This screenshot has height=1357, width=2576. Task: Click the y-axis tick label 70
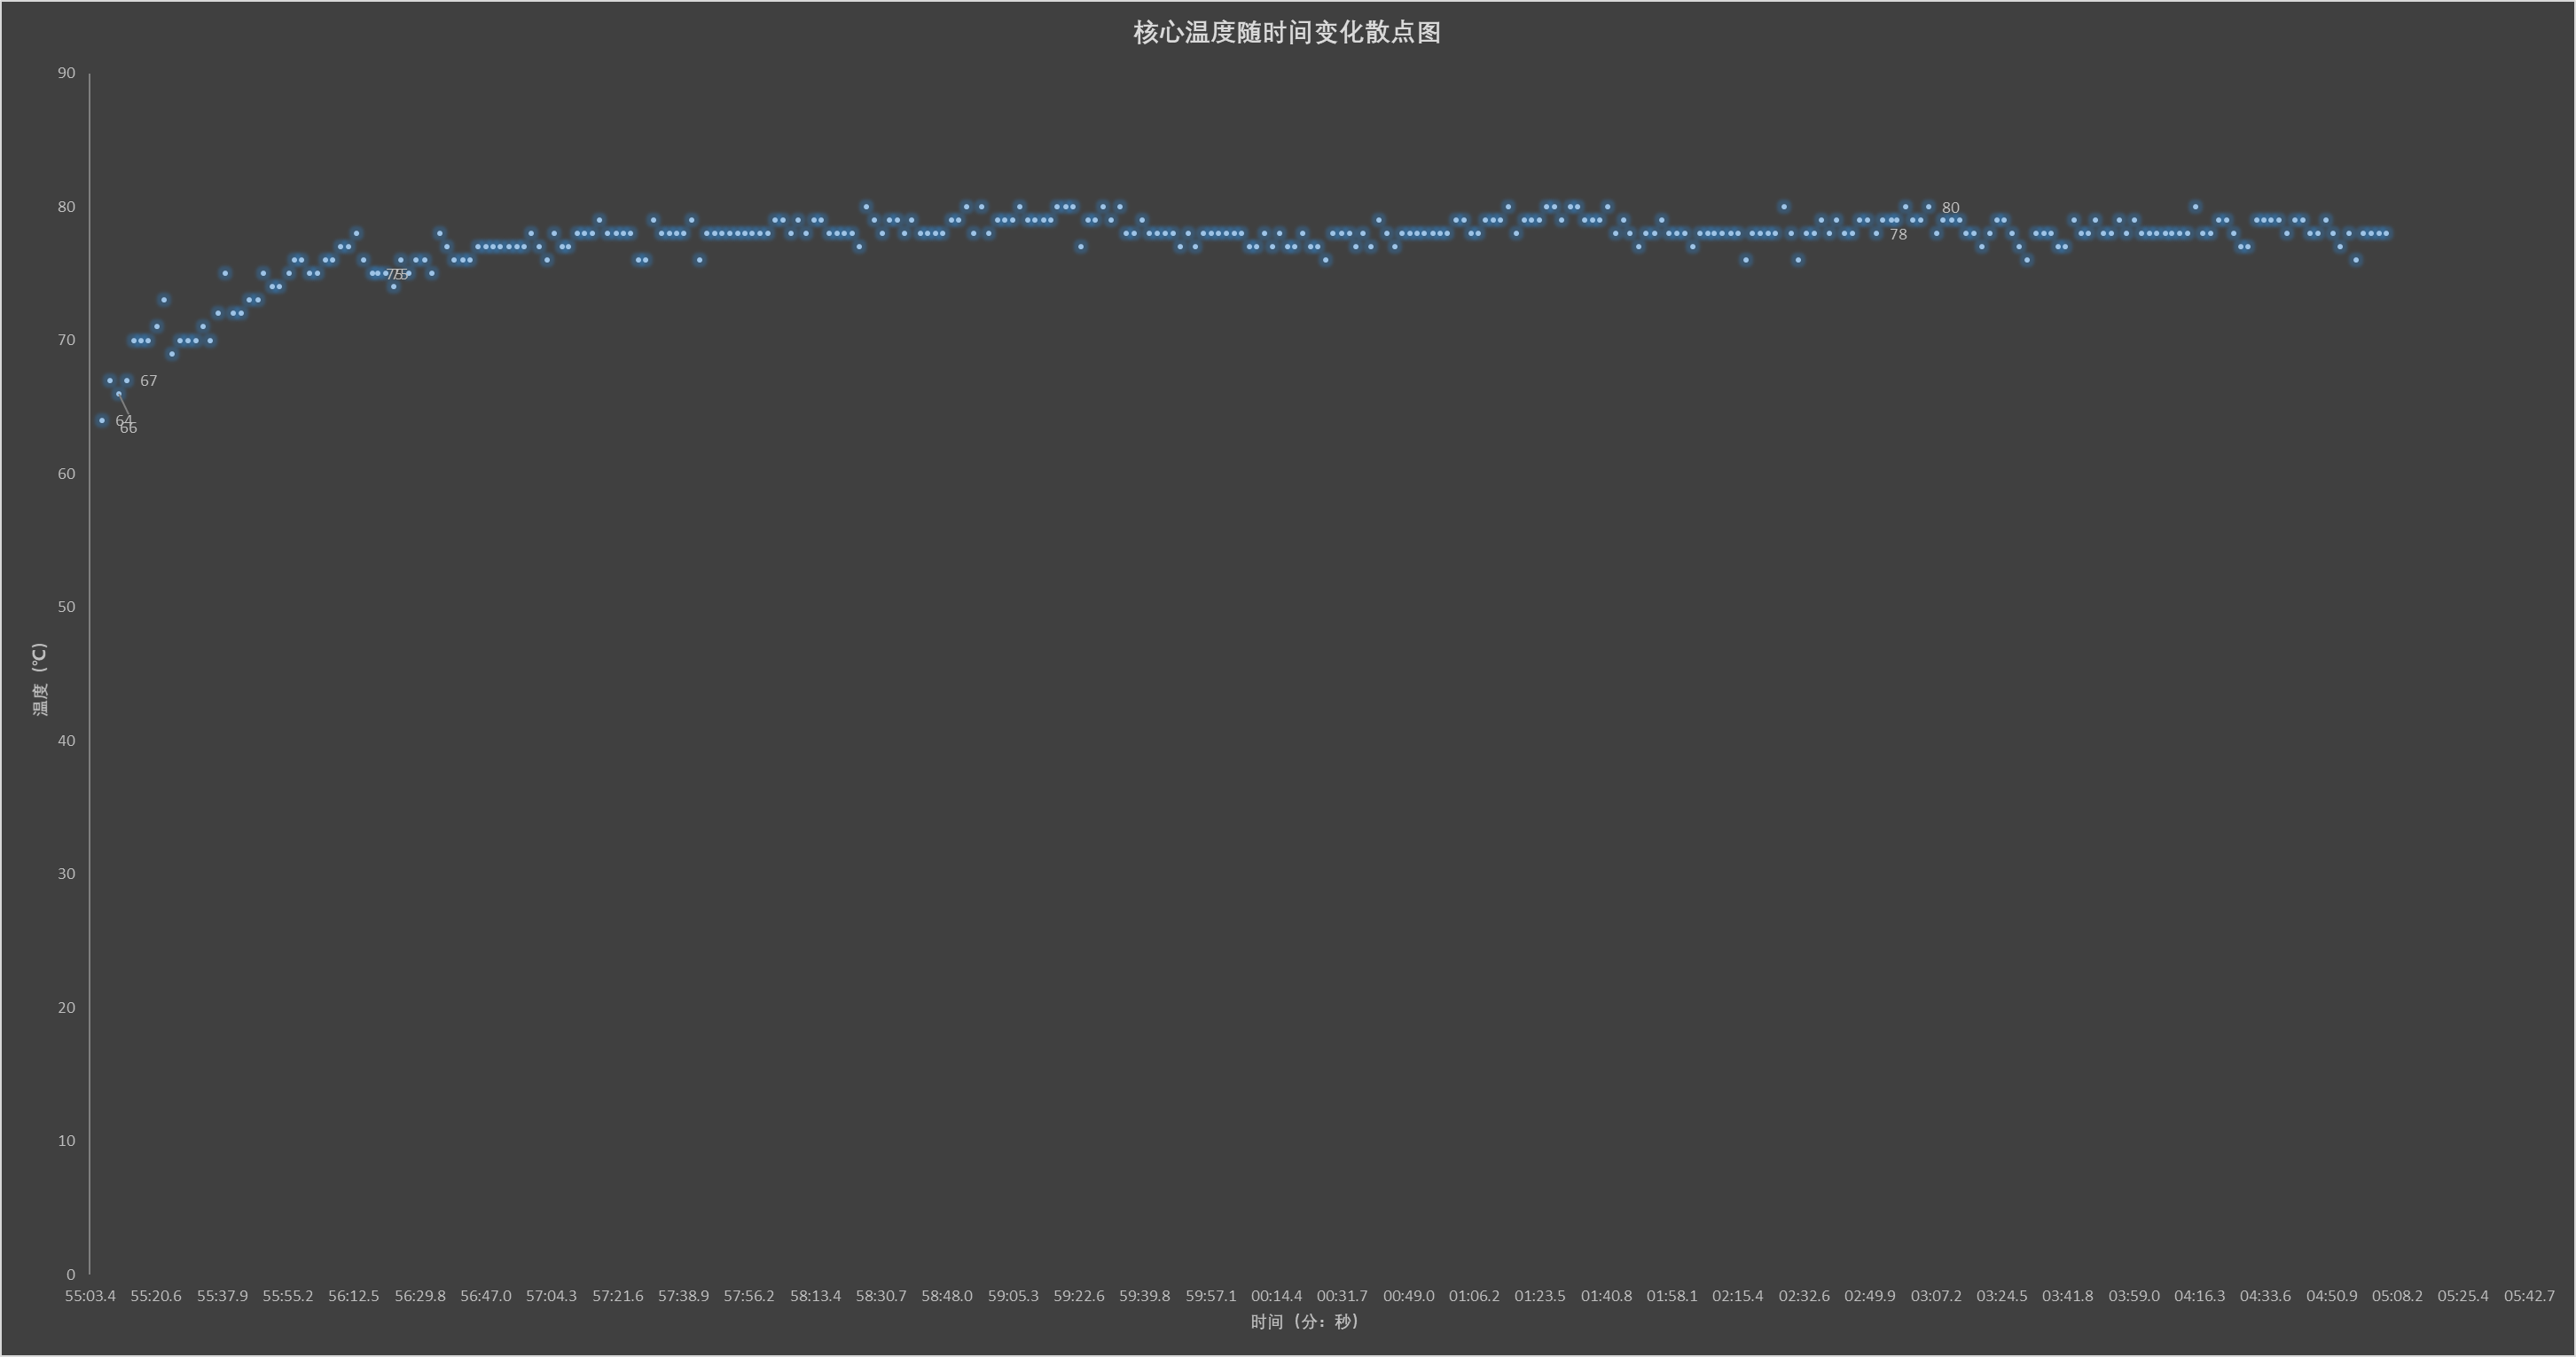66,340
